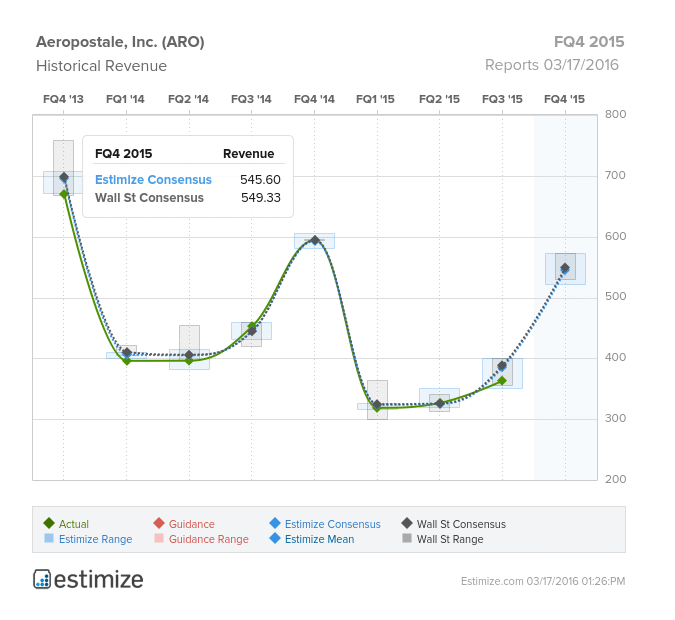Select the FQ4 '15 quarter label
This screenshot has height=620, width=675.
tap(564, 99)
